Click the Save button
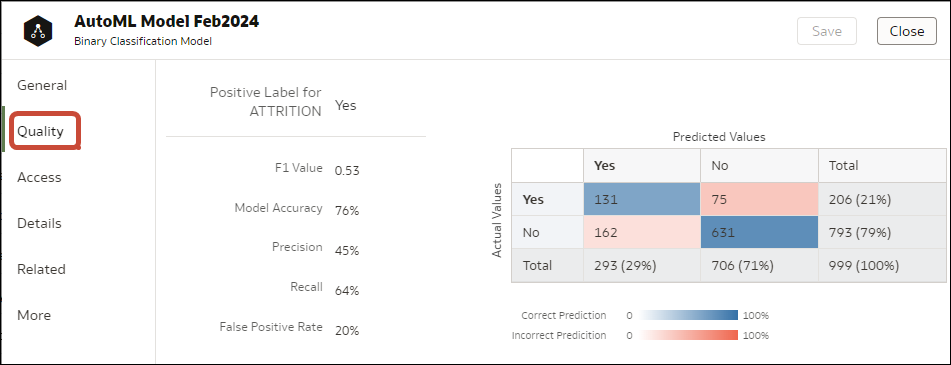 point(827,31)
